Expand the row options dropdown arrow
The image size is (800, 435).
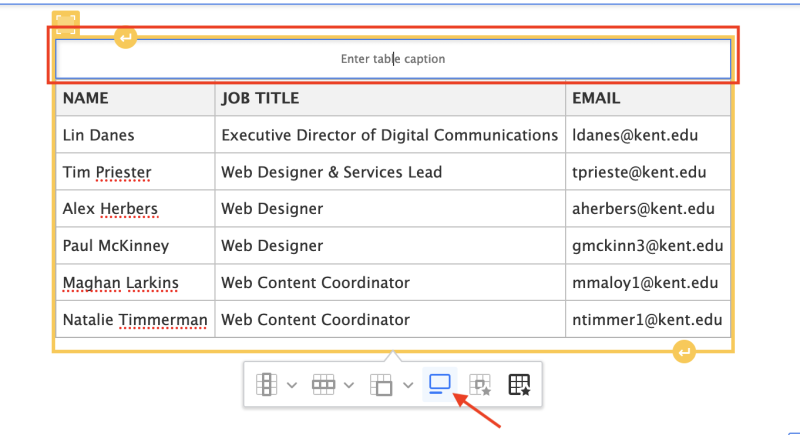[x=349, y=384]
